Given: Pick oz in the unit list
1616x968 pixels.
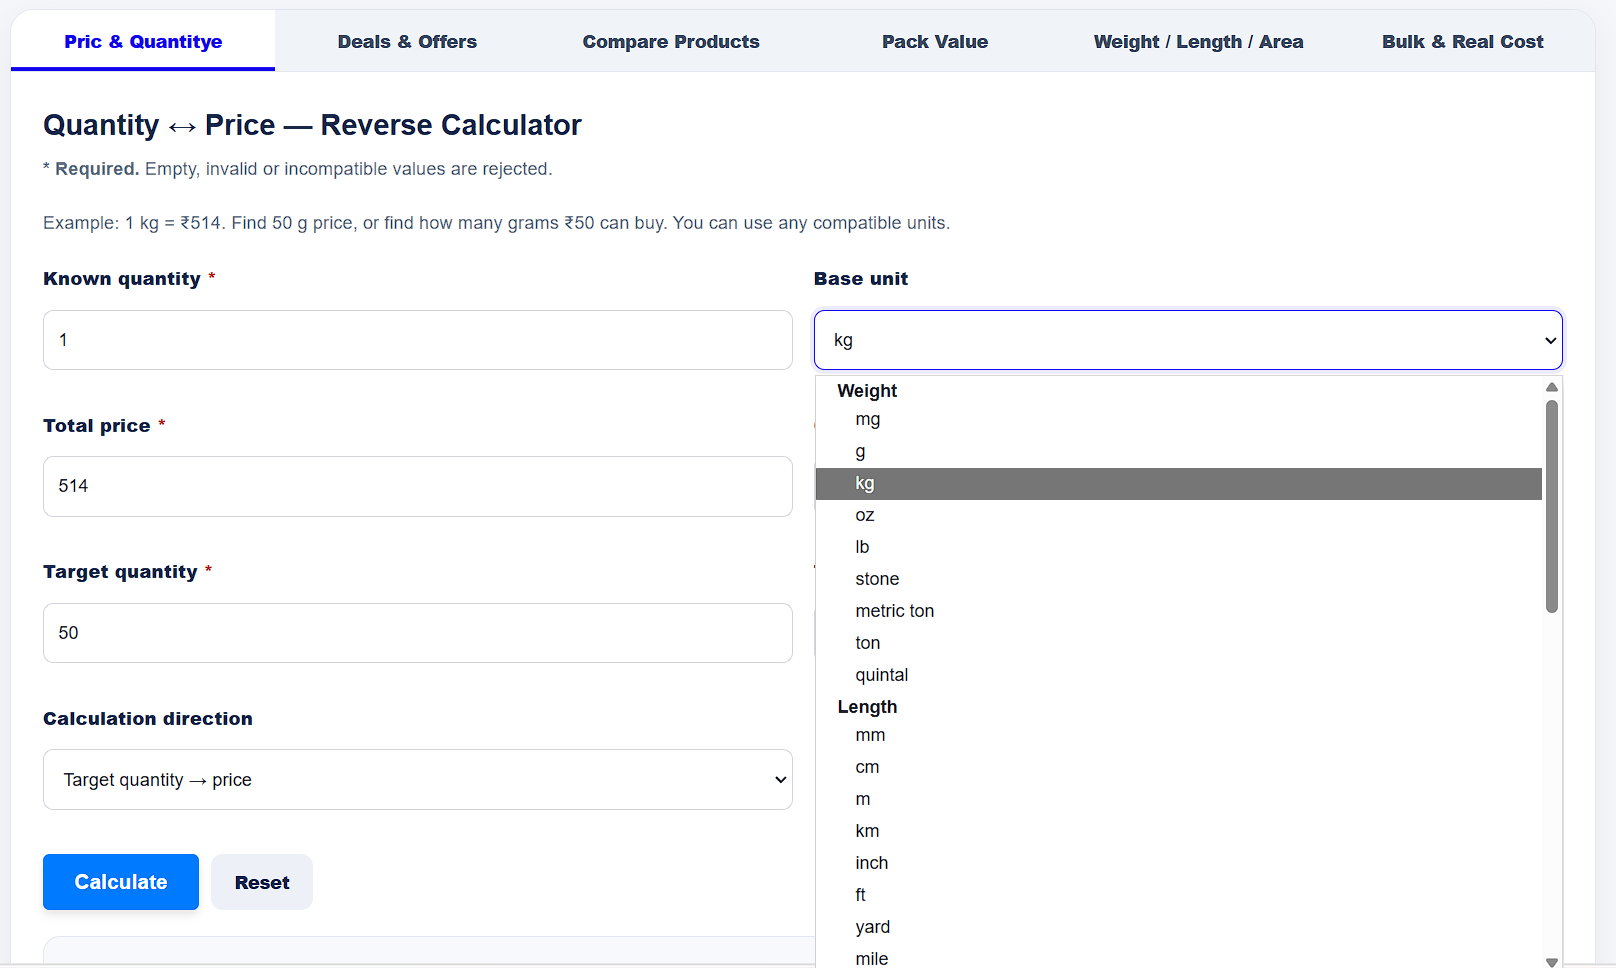Looking at the screenshot, I should (x=1179, y=516).
